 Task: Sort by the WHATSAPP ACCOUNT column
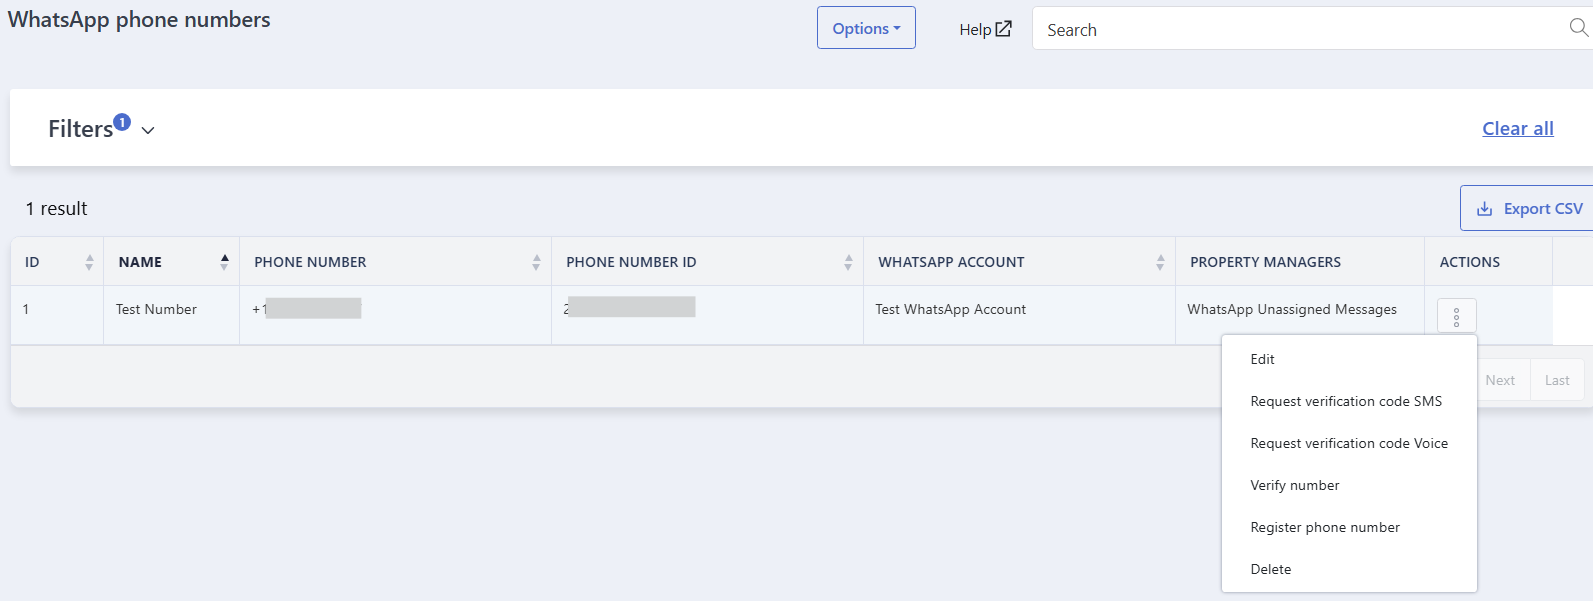1019,262
